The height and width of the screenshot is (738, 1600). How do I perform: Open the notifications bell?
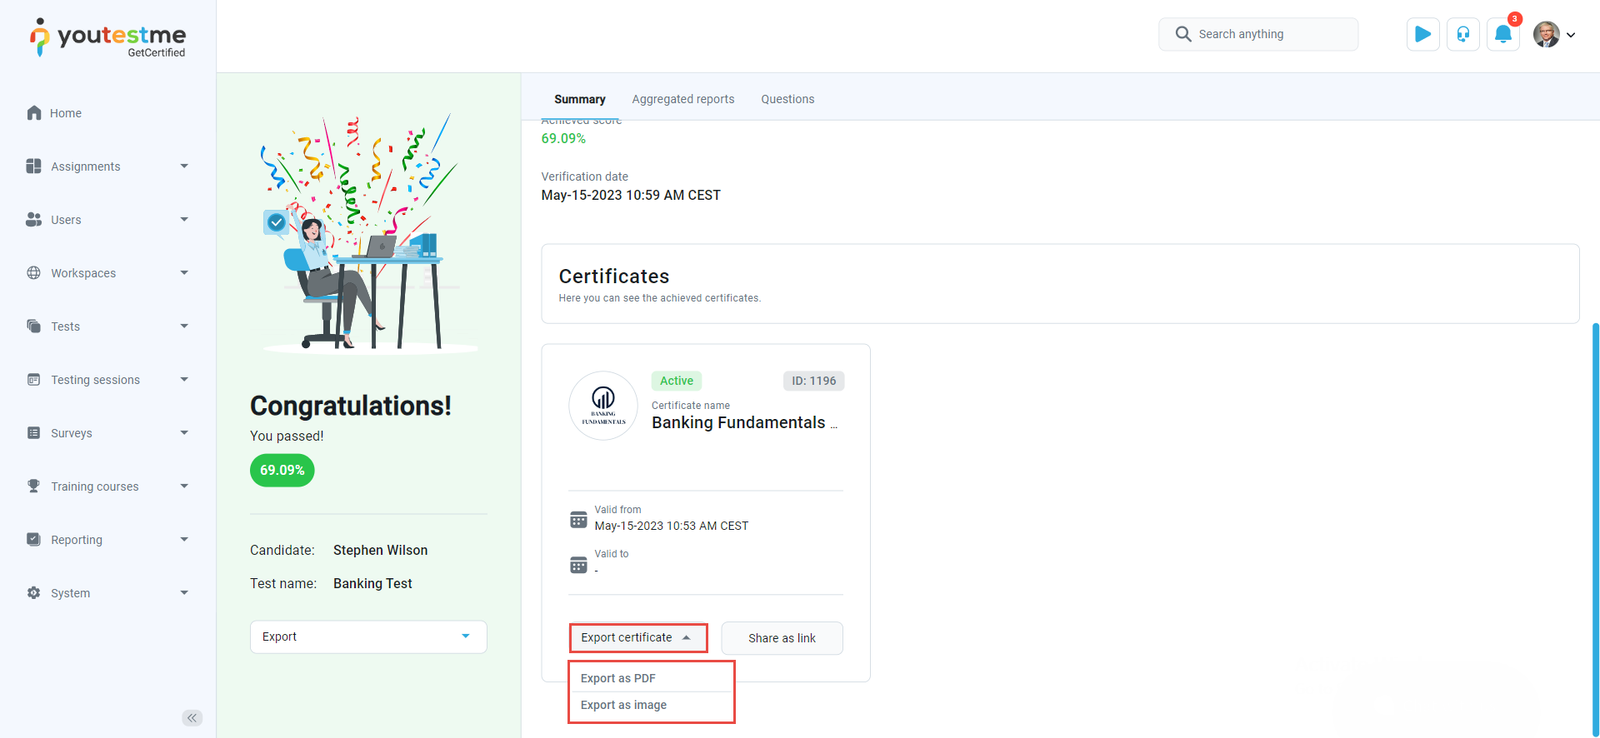coord(1502,34)
